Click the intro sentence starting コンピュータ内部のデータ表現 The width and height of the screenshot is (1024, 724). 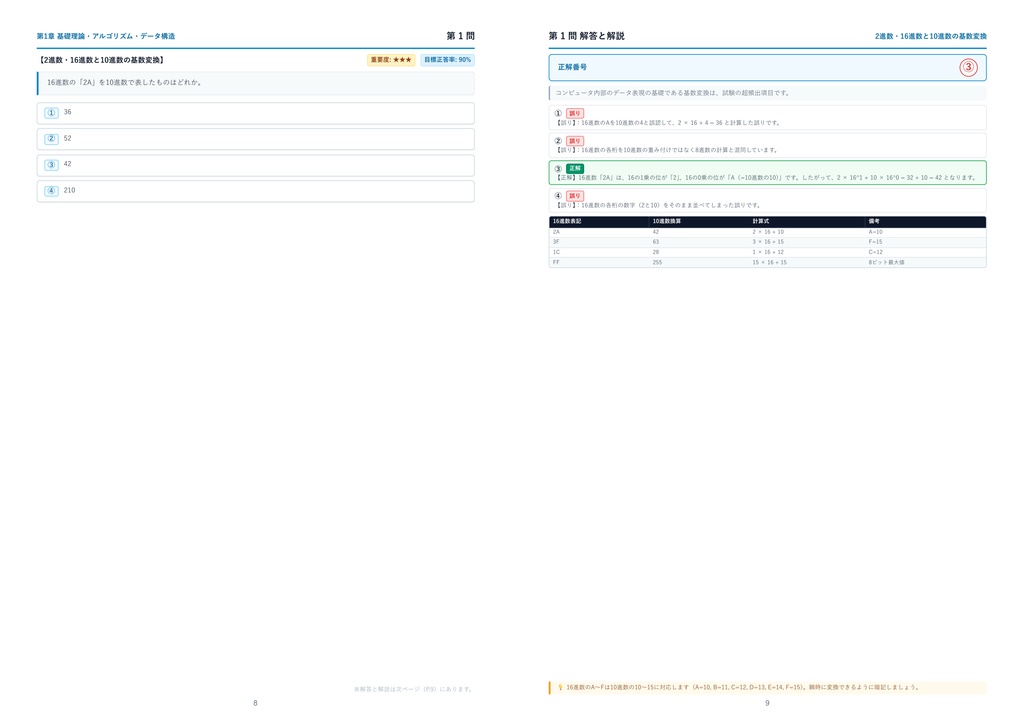(673, 93)
